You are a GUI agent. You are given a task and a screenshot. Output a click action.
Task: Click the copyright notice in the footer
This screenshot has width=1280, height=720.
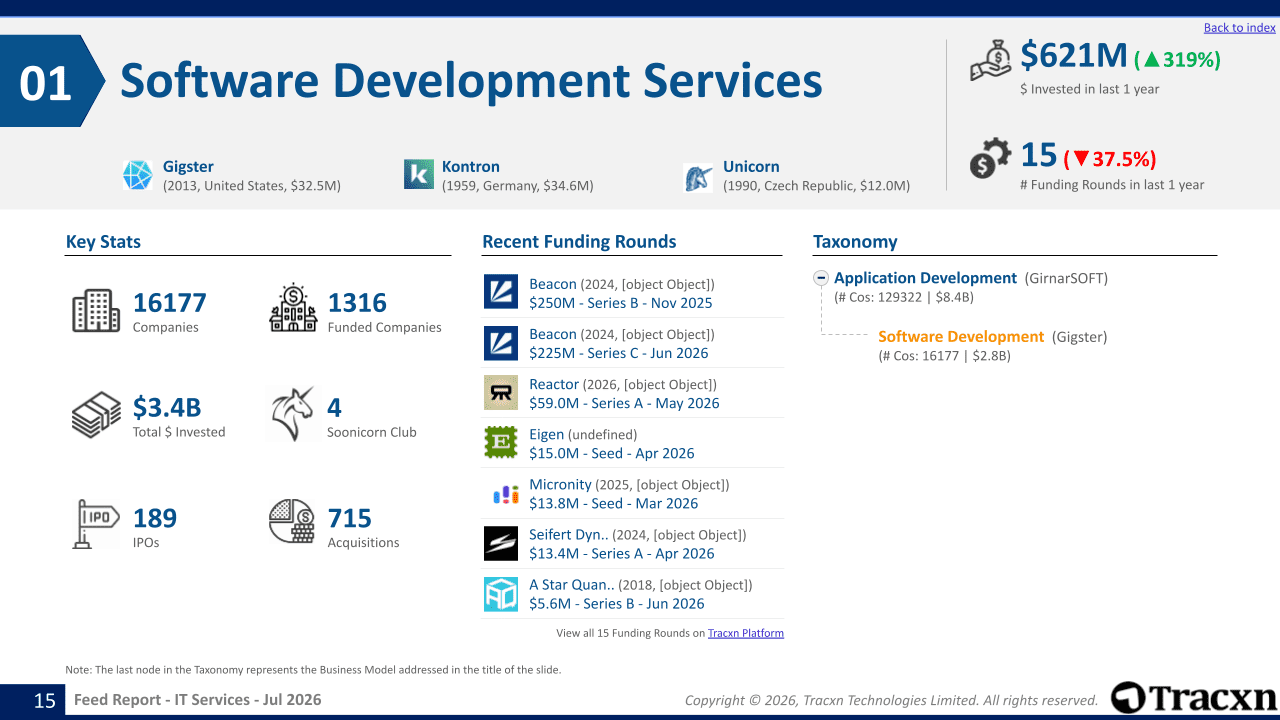pyautogui.click(x=891, y=701)
